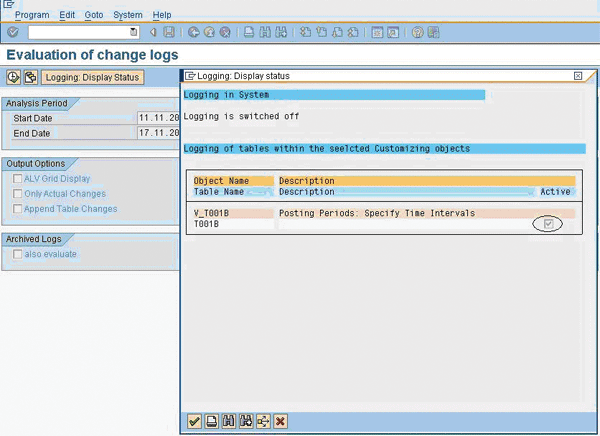Close the Logging: Display status dialog

(578, 76)
